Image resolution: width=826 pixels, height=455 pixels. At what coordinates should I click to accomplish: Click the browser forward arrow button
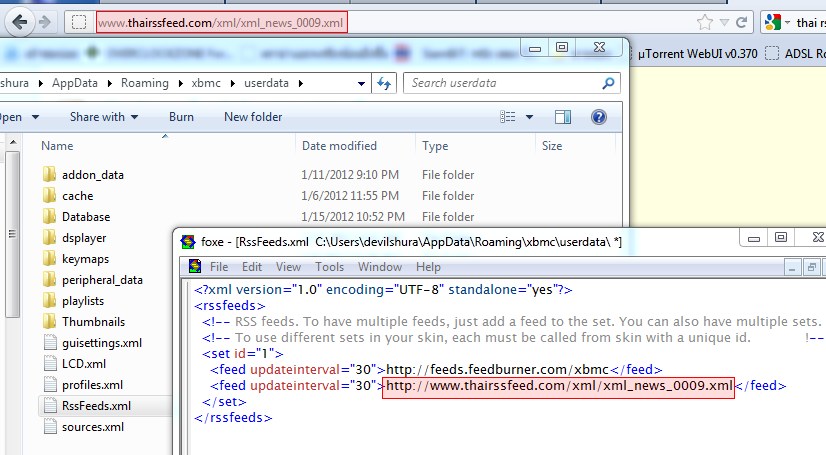point(45,22)
